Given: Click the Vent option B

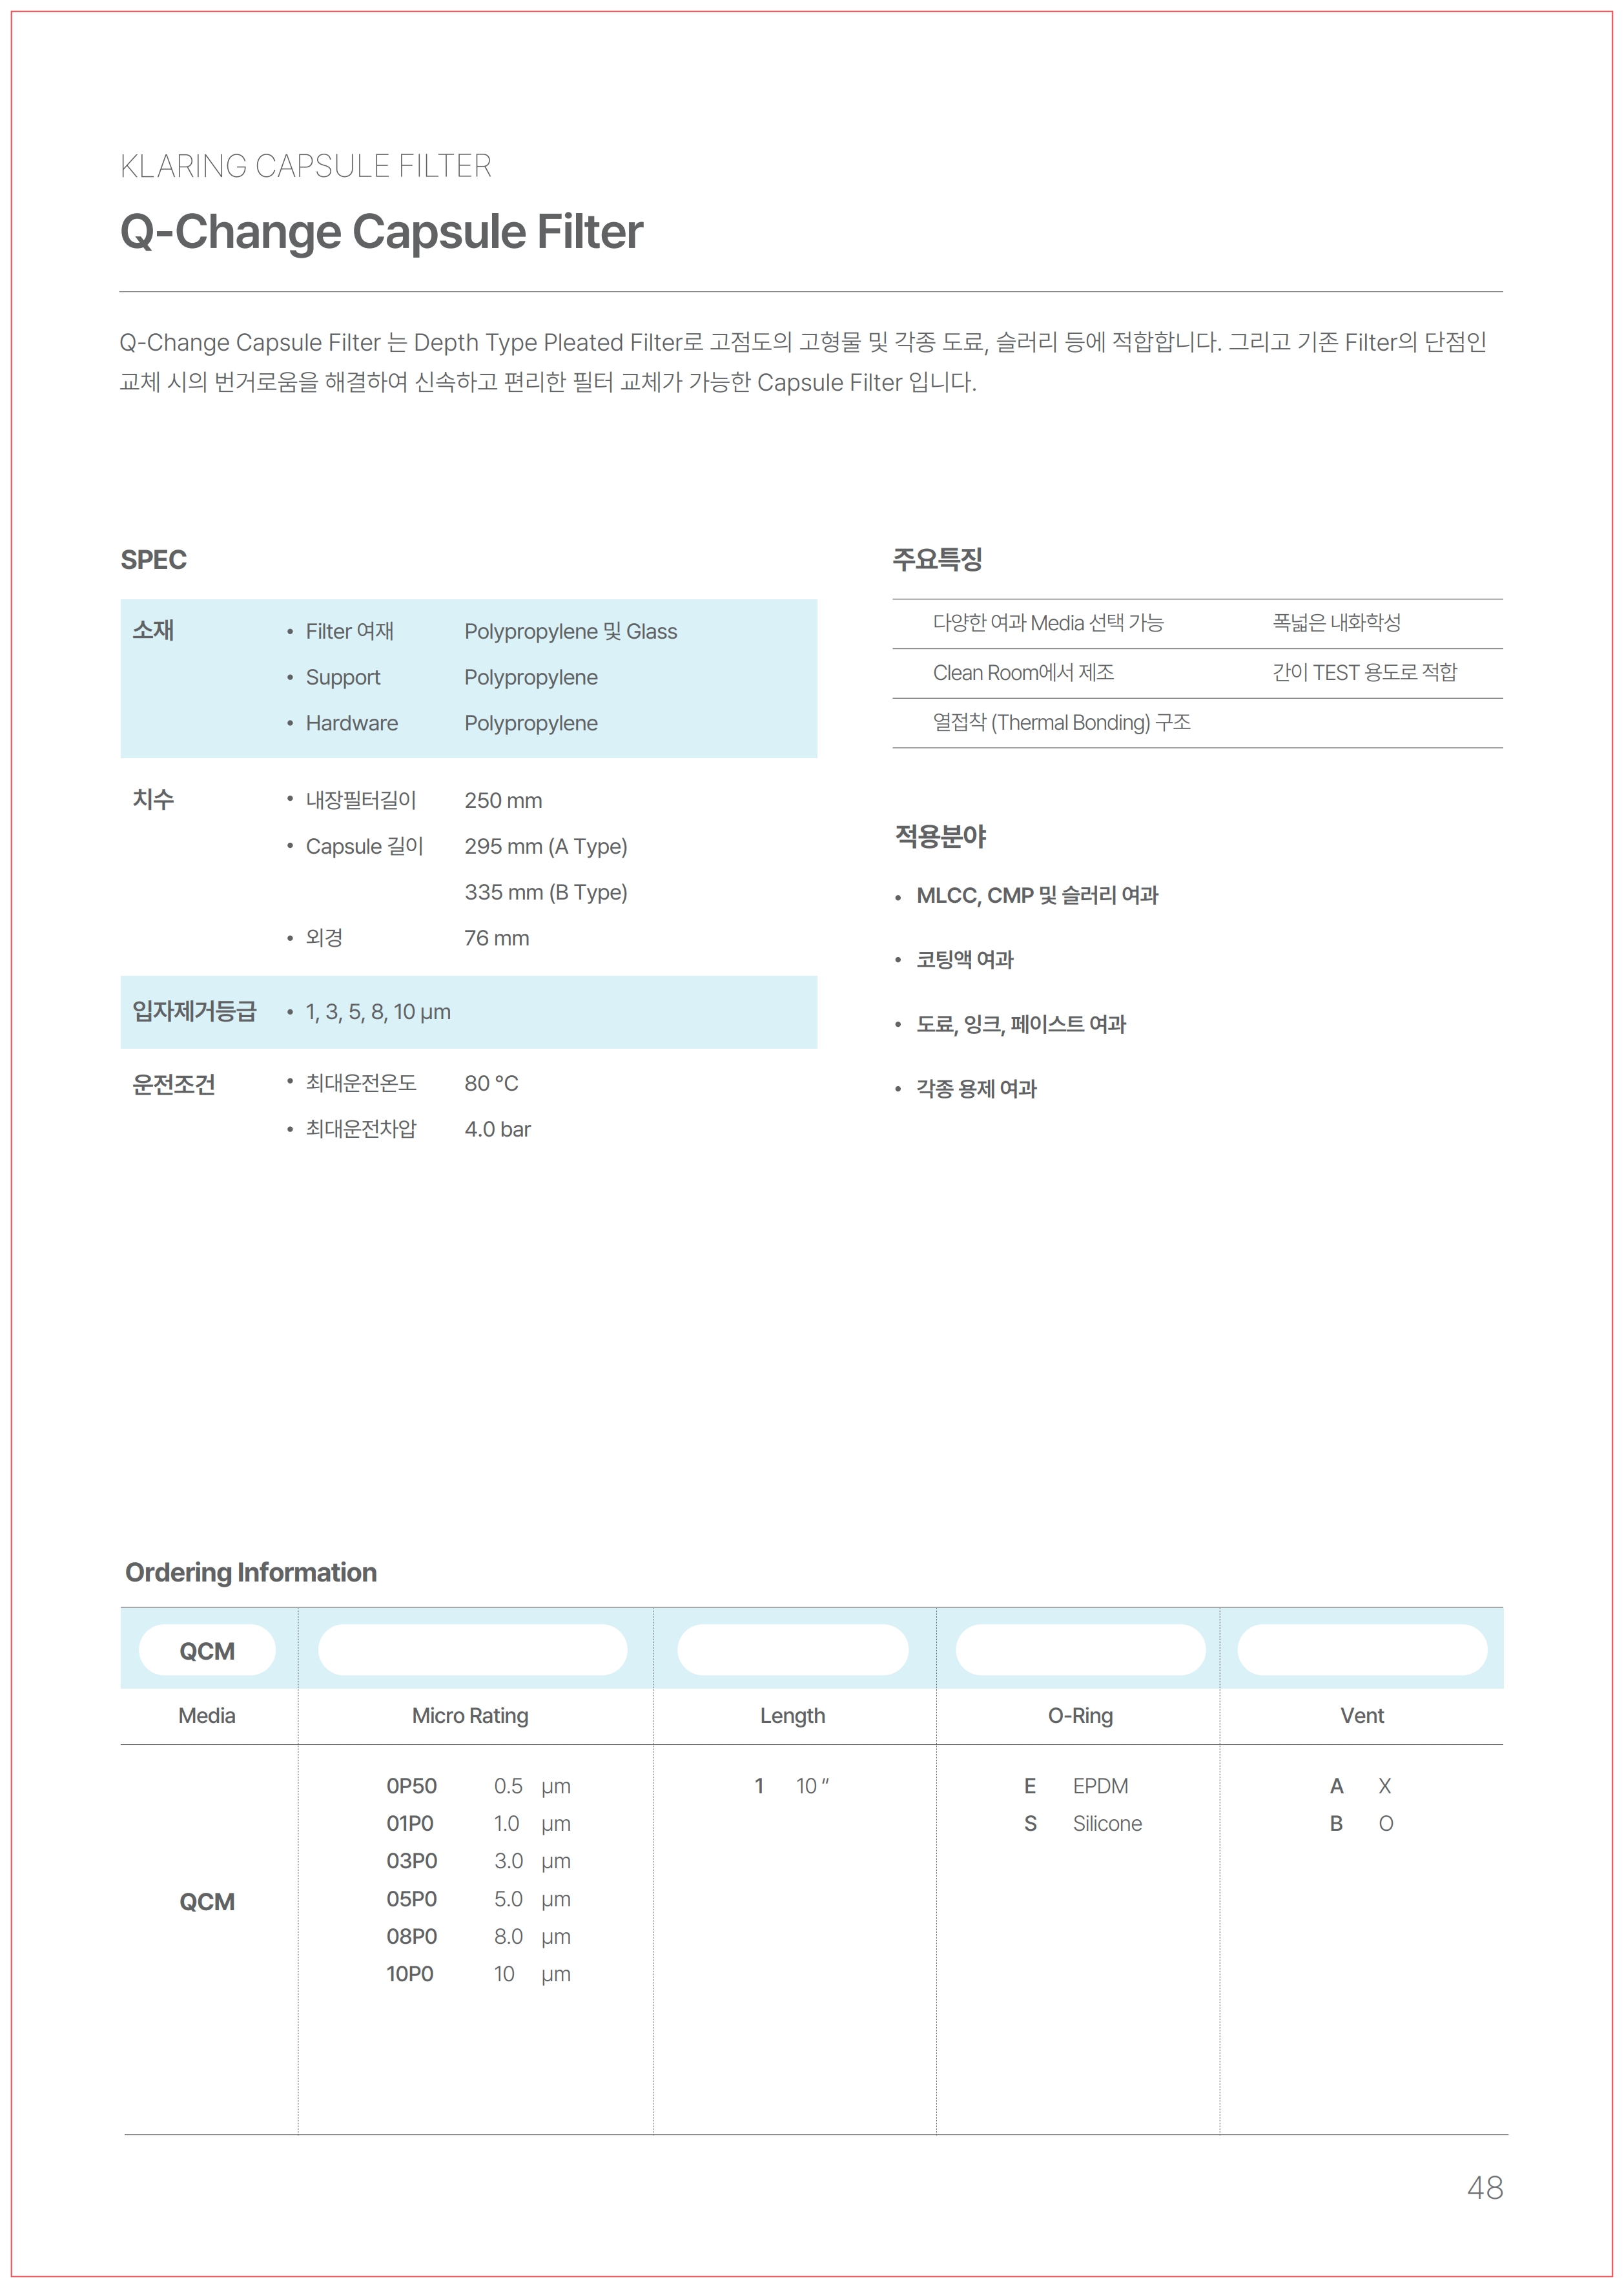Looking at the screenshot, I should (1336, 1824).
